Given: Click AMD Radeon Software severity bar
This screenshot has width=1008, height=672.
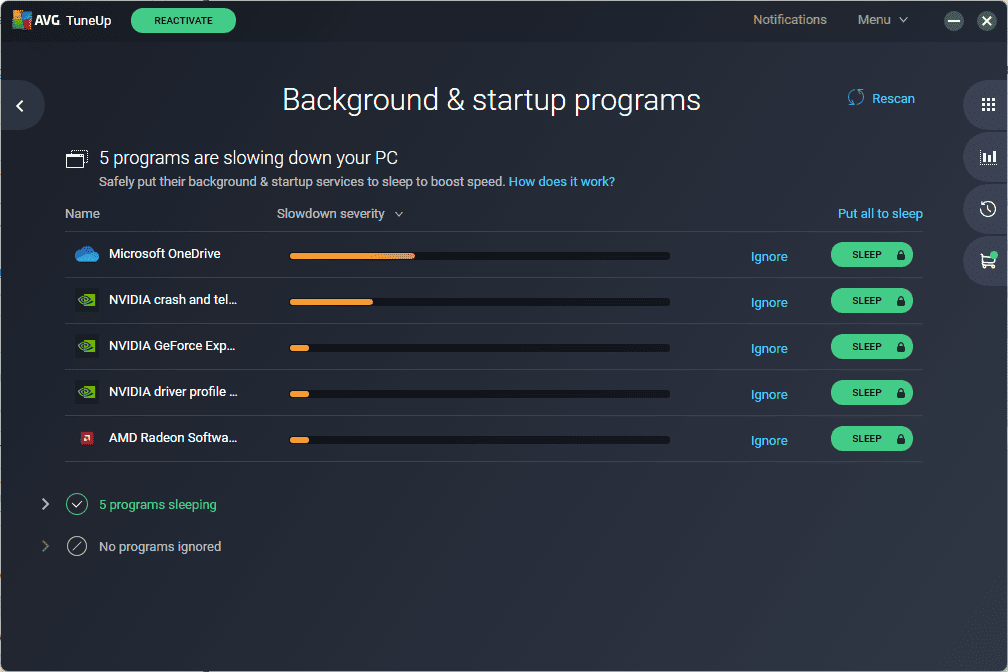Looking at the screenshot, I should point(480,440).
